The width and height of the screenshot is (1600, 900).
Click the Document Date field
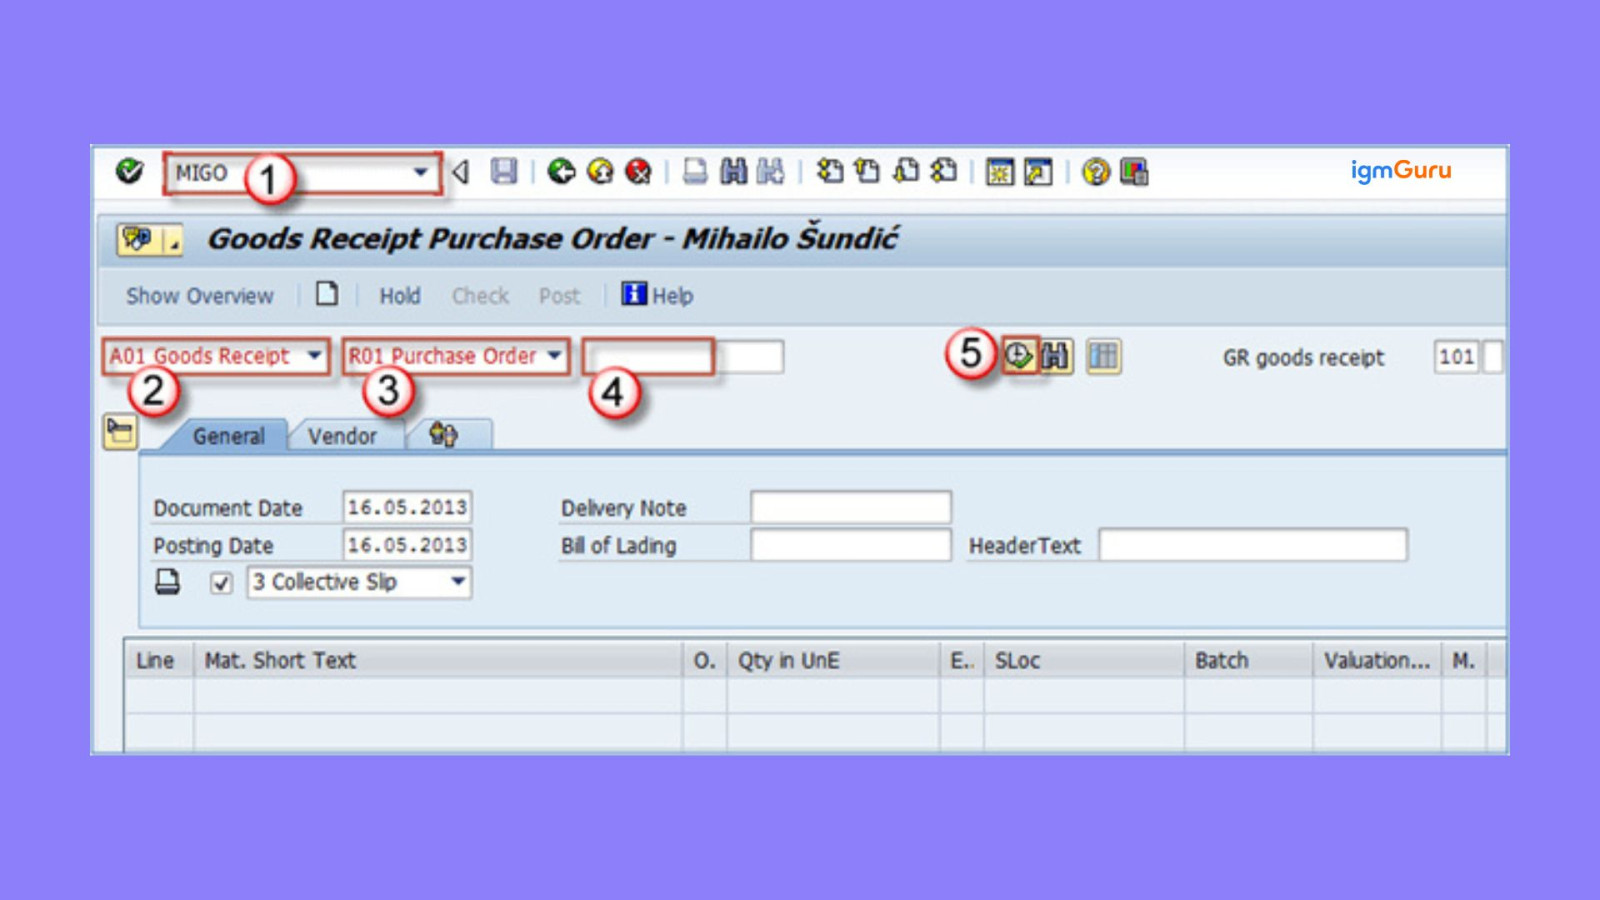pos(407,507)
